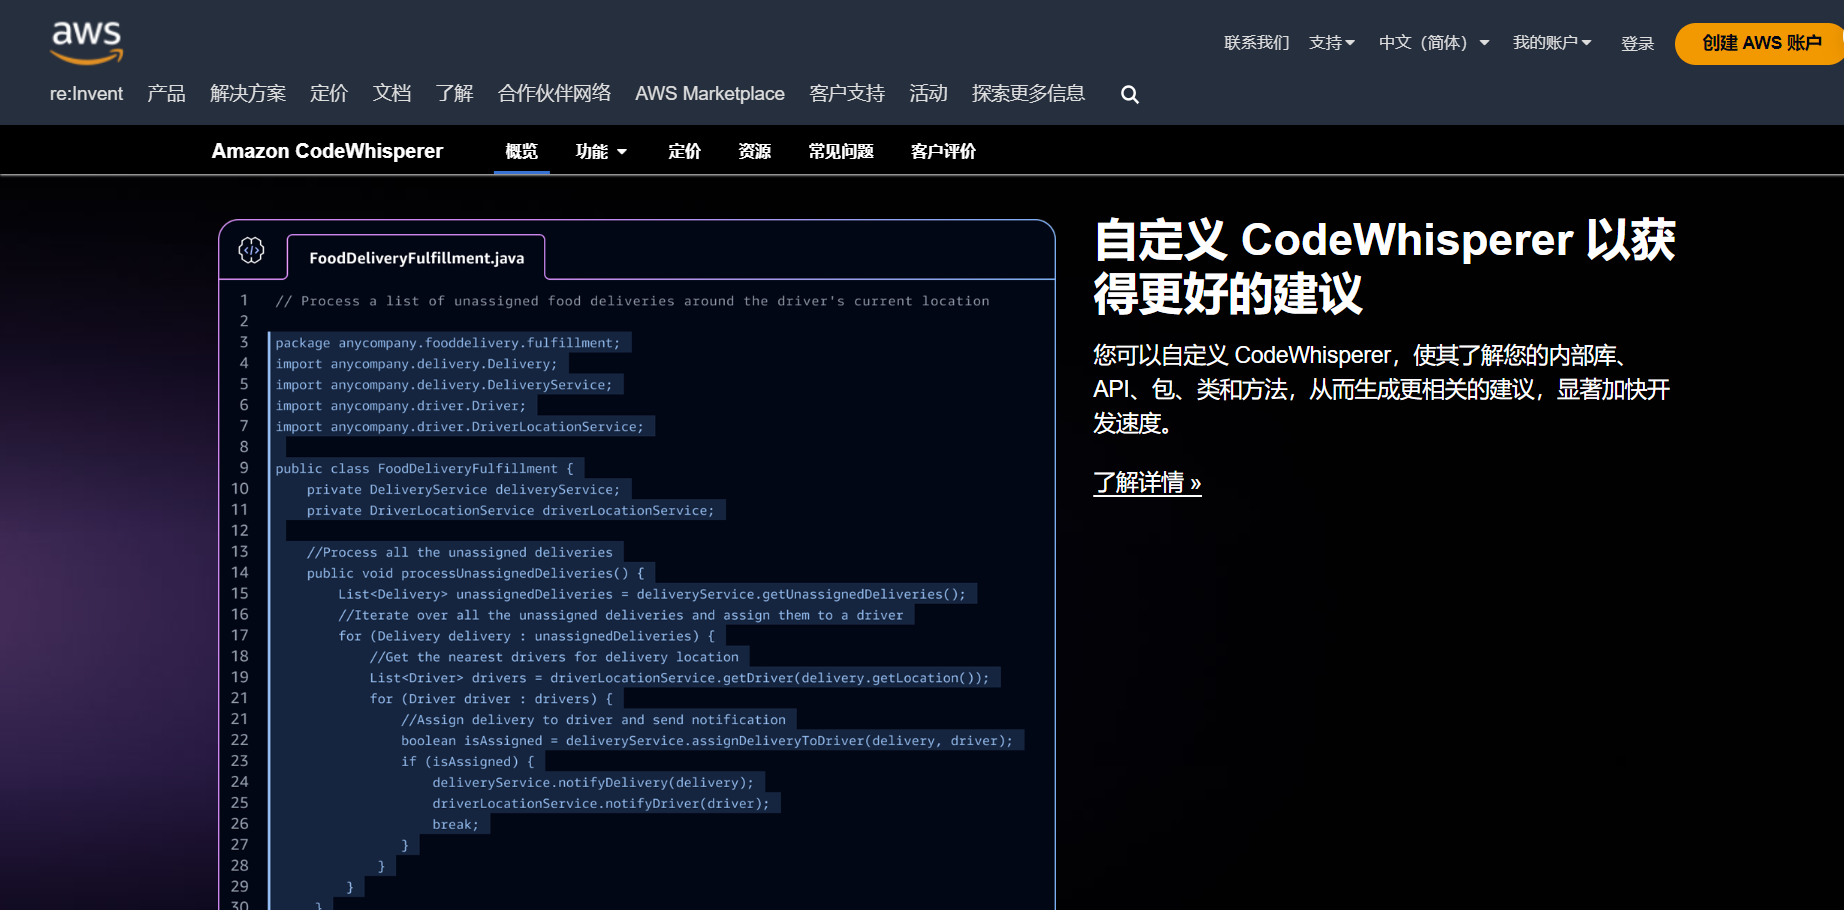Click the AWS logo in the top left
Viewport: 1844px width, 910px height.
click(86, 41)
